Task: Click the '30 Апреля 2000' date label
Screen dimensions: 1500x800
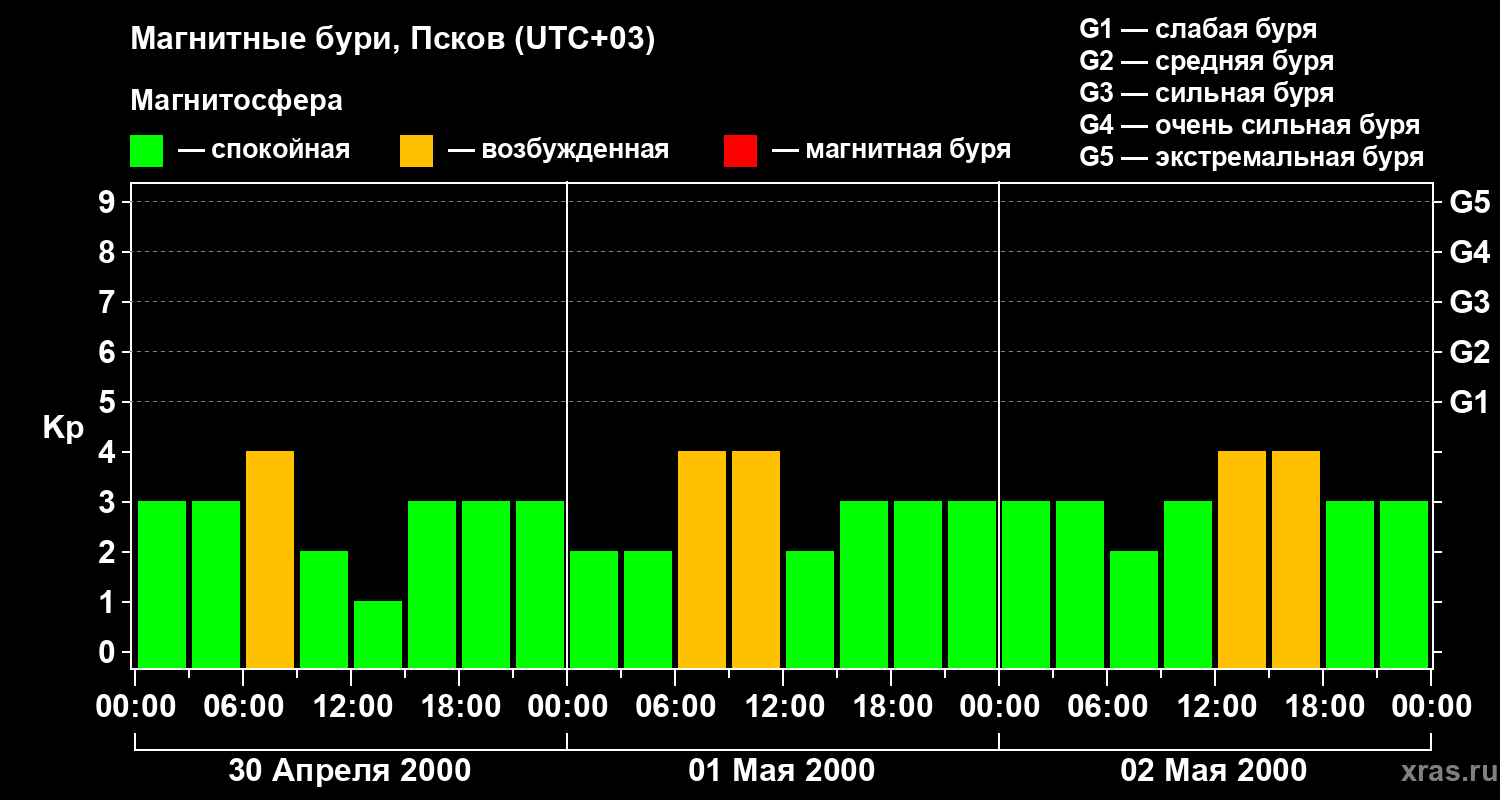Action: (x=350, y=771)
